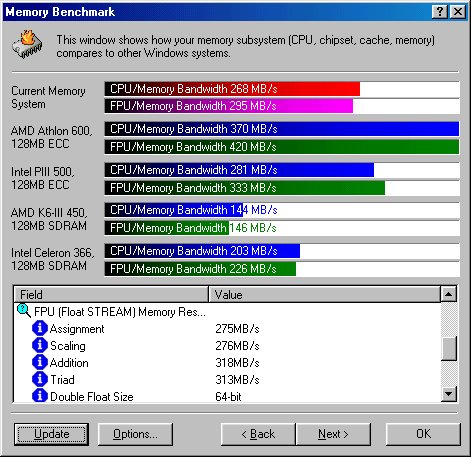Click the 313MB/s value
Image resolution: width=471 pixels, height=457 pixels.
[x=237, y=380]
